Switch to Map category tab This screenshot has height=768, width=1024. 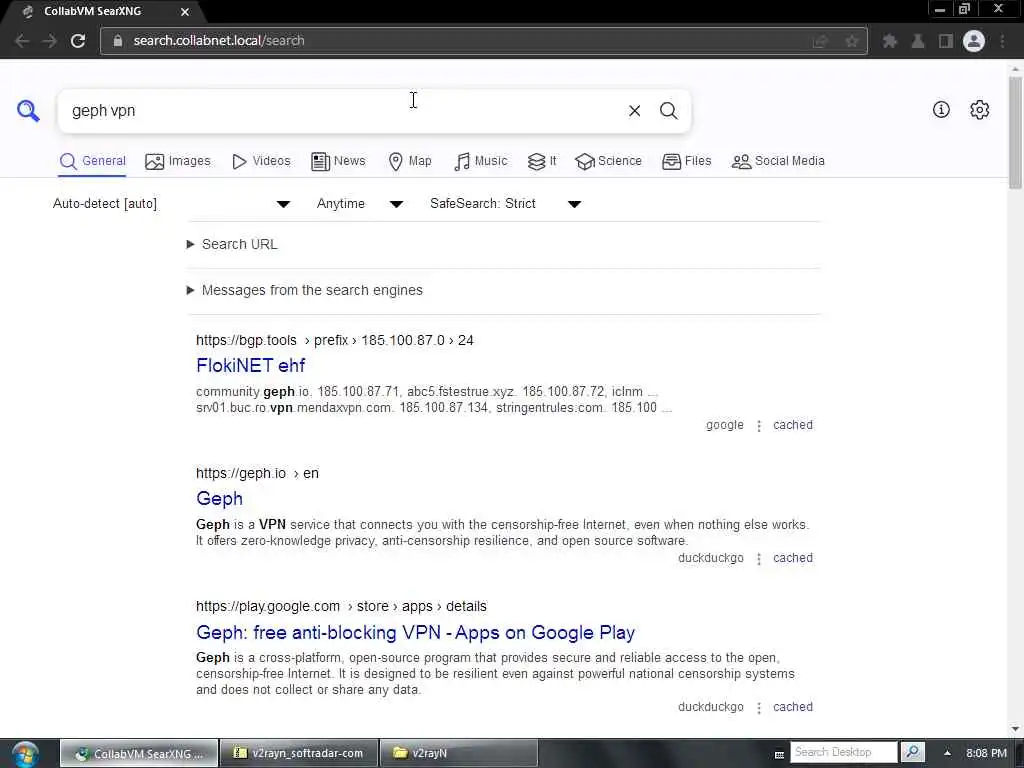pos(409,161)
